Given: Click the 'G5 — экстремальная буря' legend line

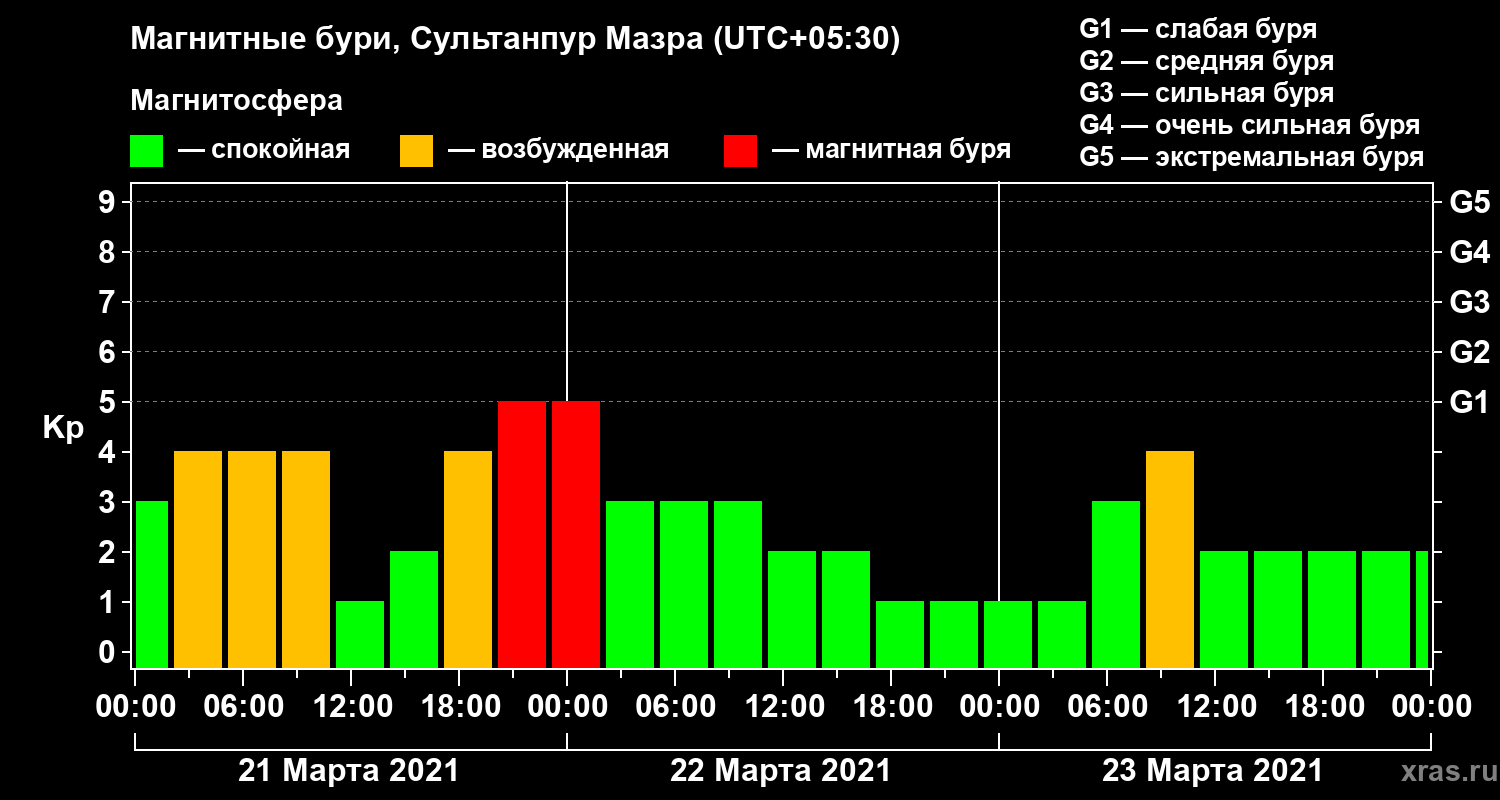Looking at the screenshot, I should (x=1252, y=158).
